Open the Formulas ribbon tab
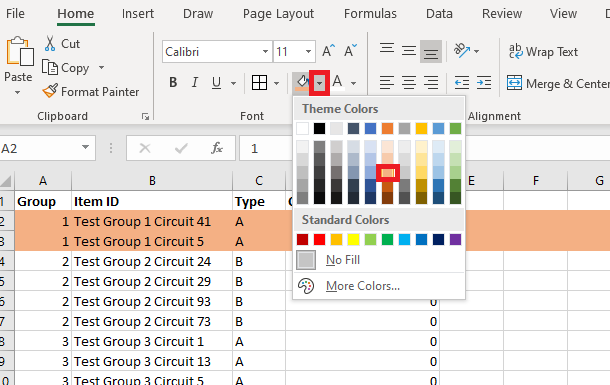This screenshot has height=385, width=610. pos(370,14)
